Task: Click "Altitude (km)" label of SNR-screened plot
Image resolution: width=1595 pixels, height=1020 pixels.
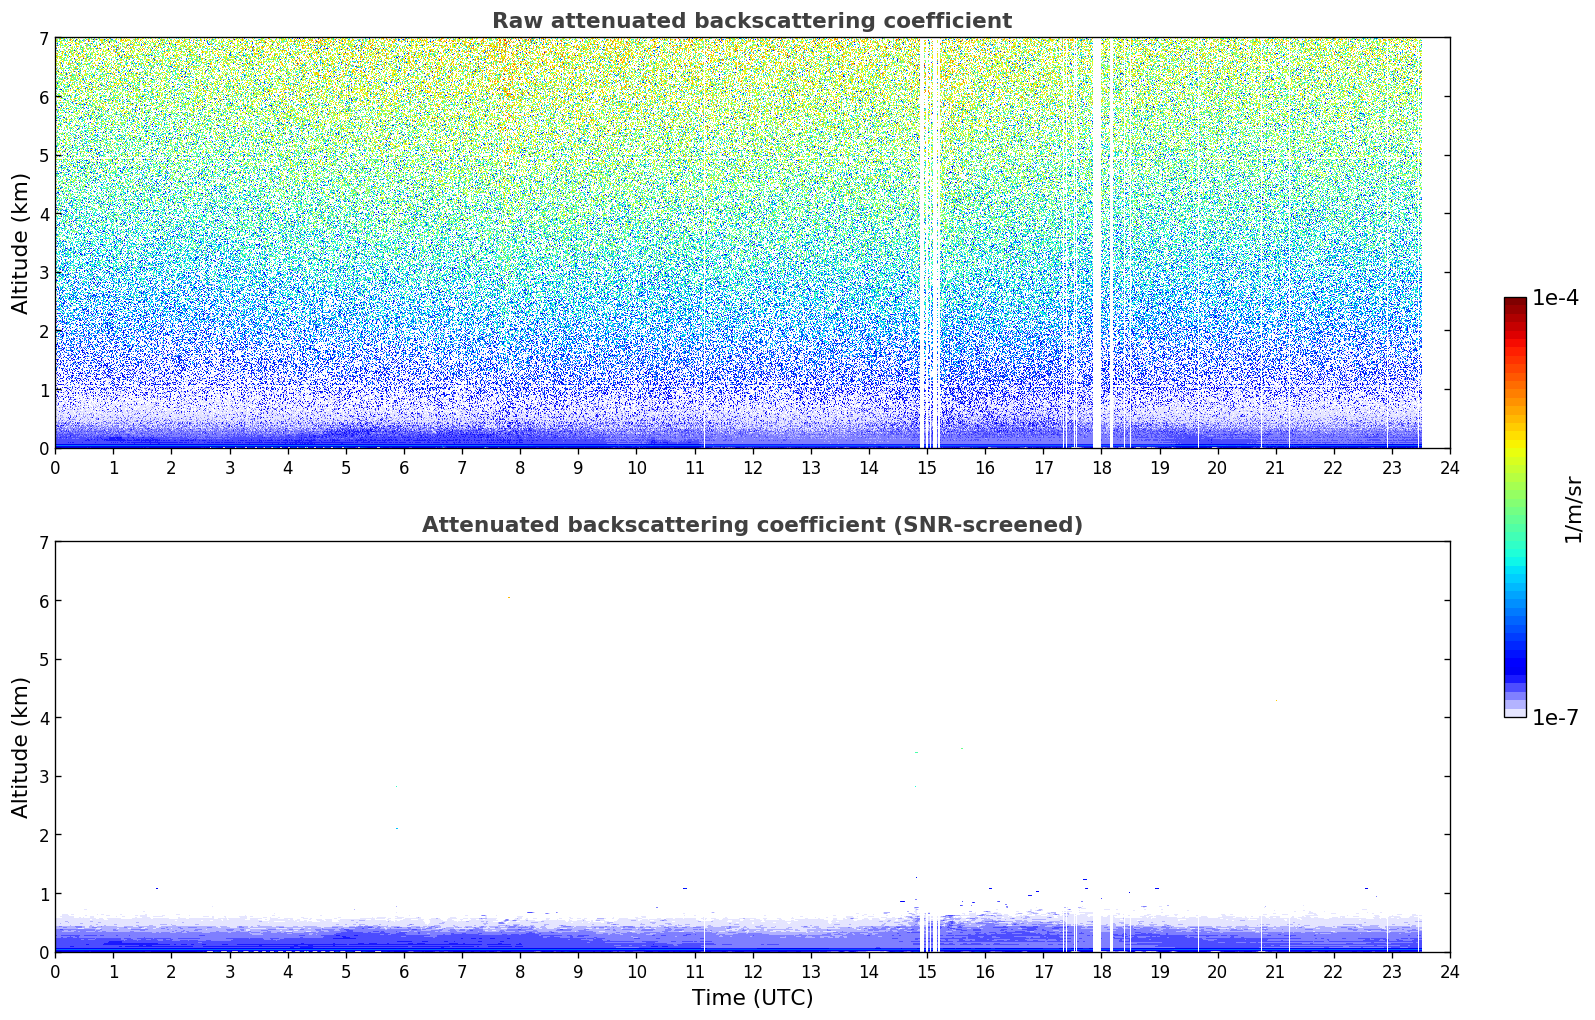Action: pos(21,747)
